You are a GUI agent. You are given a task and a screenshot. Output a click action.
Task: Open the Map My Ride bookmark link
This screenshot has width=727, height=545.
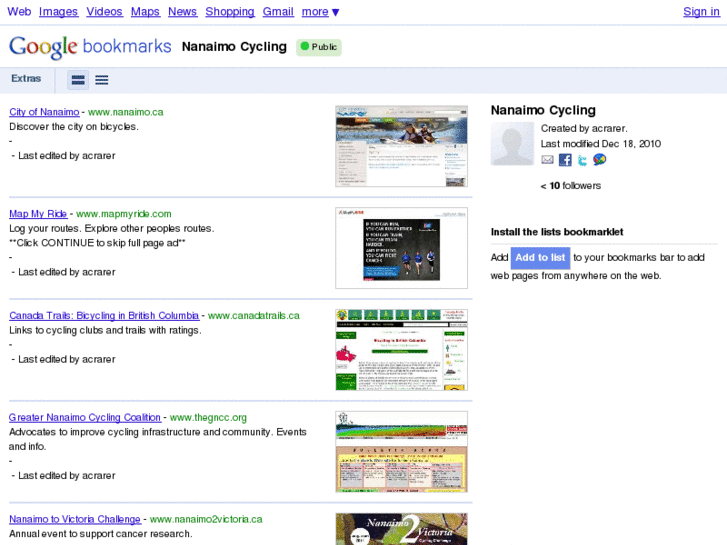[38, 214]
